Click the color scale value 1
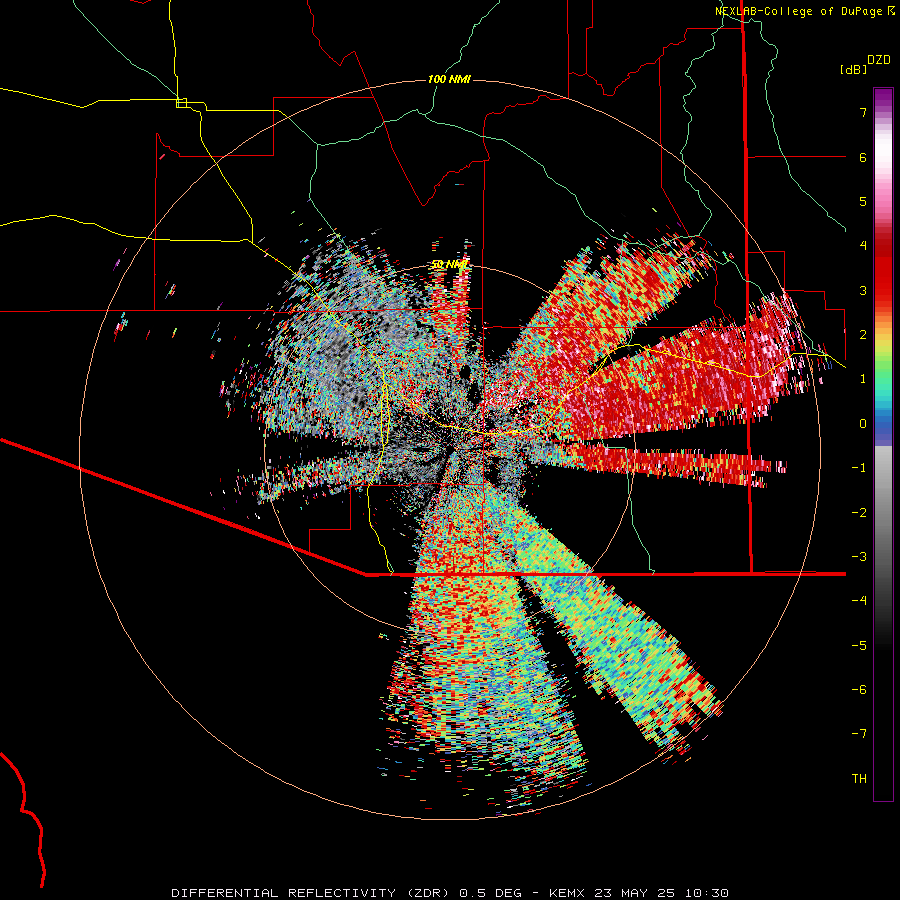This screenshot has width=900, height=900. click(863, 379)
